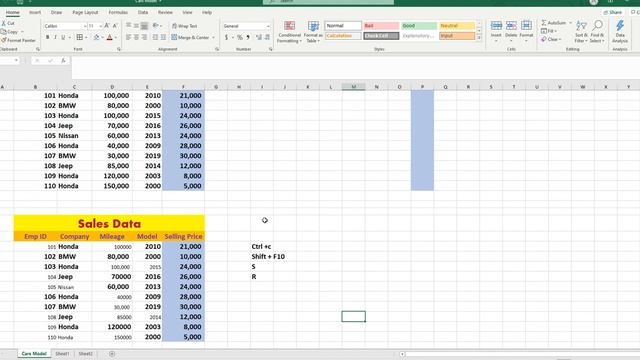The height and width of the screenshot is (360, 640).
Task: Apply Comma style format
Action: tap(248, 38)
